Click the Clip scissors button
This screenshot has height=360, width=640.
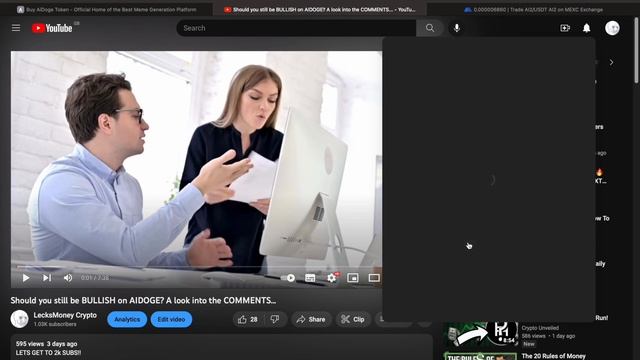353,319
